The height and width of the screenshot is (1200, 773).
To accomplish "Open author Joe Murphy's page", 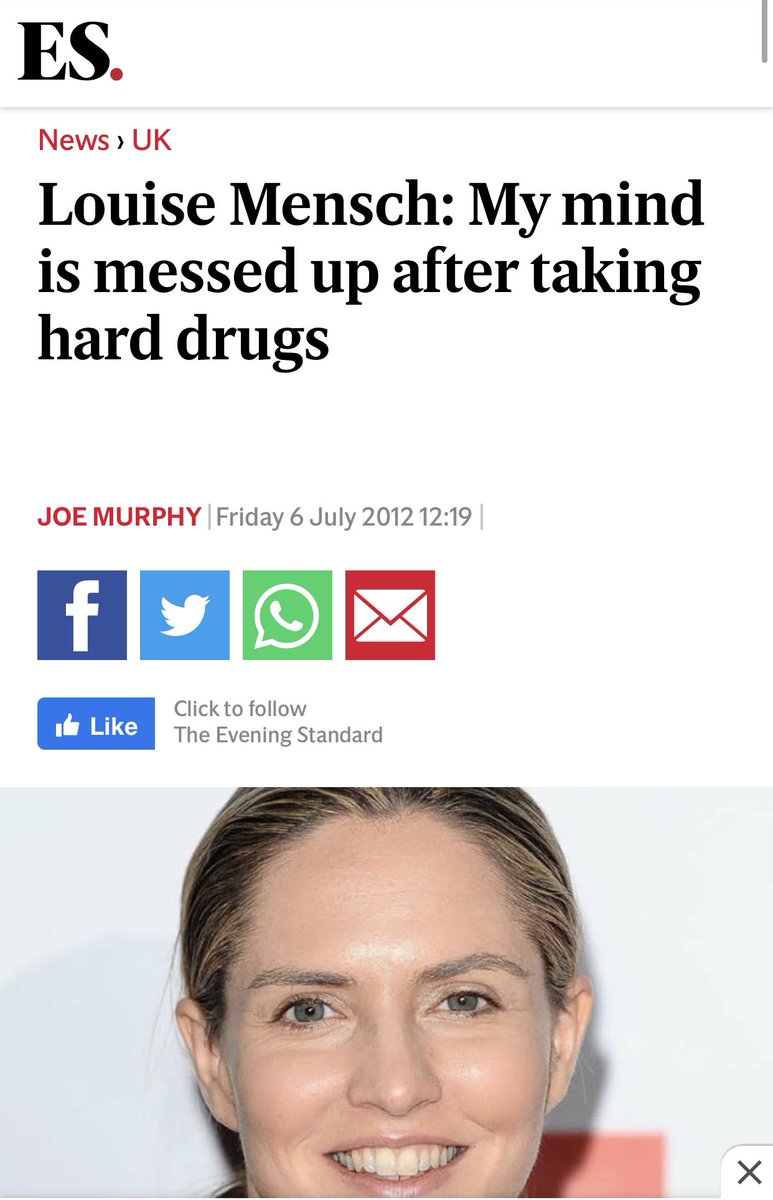I will coord(119,517).
